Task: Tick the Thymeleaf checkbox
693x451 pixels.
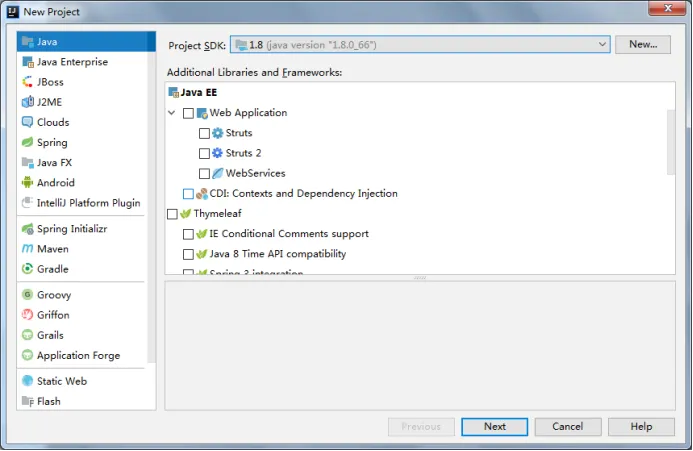Action: coord(173,214)
